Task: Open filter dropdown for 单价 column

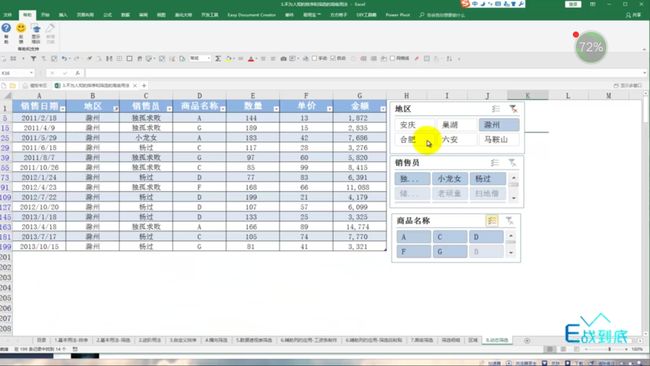Action: 330,109
